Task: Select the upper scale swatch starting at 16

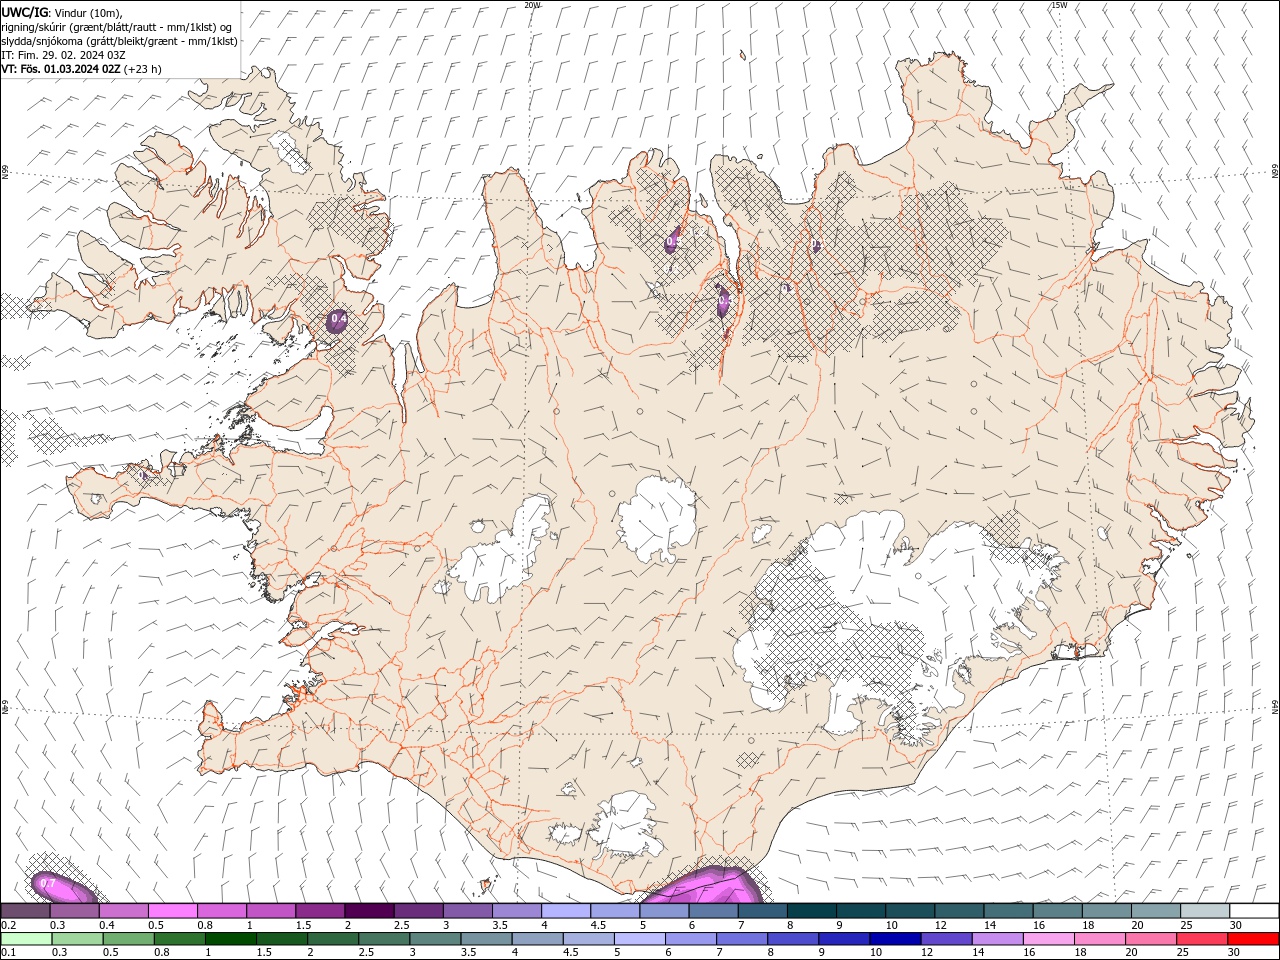Action: coord(1058,911)
